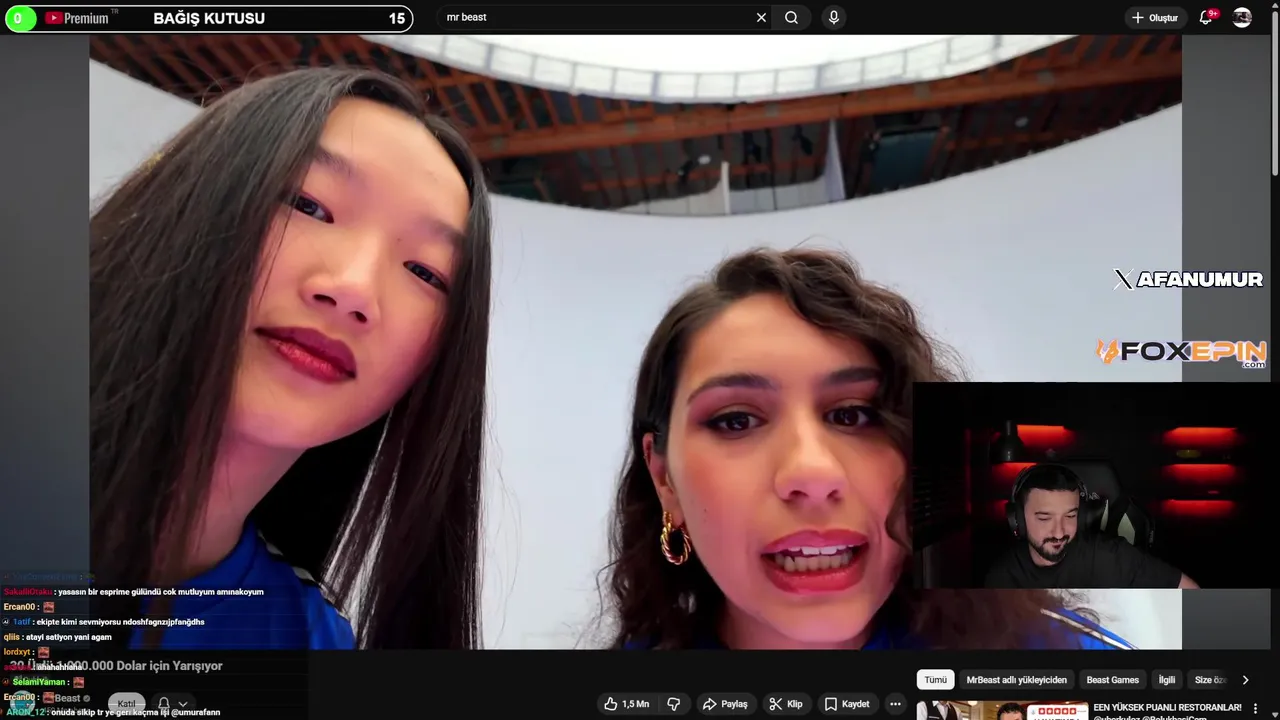Select 'MrBeast adlı yükleyiciden' chip
Image resolution: width=1280 pixels, height=720 pixels.
(1016, 680)
